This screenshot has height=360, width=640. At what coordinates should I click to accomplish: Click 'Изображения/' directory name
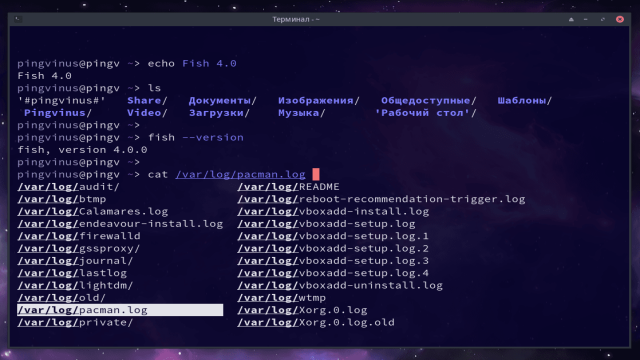pyautogui.click(x=319, y=100)
